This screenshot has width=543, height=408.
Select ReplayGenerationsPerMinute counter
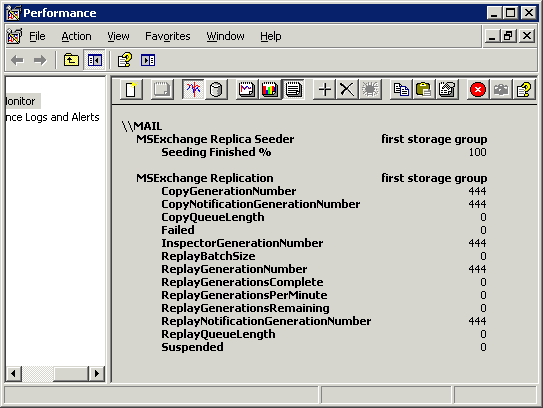244,295
